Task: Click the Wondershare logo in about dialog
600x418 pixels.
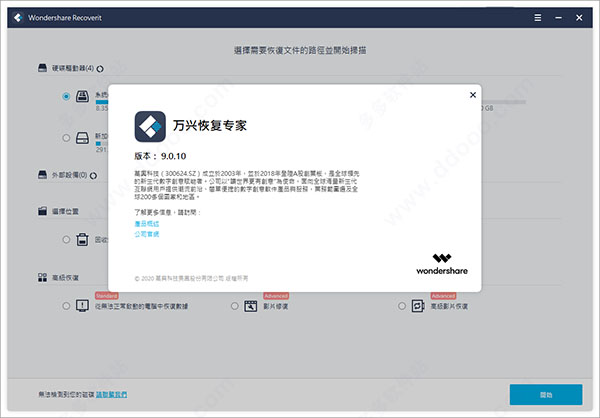Action: (x=442, y=264)
